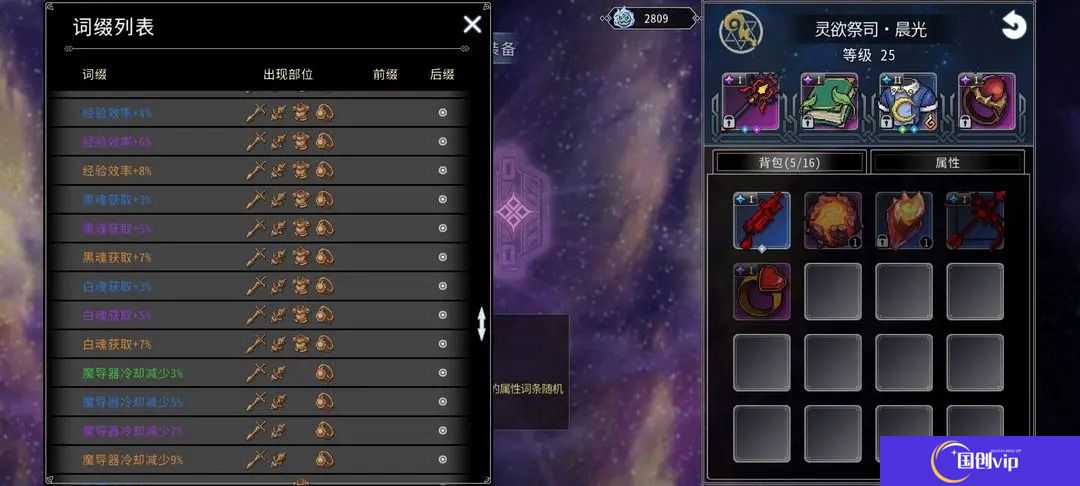Select the 白魂获取+7% affix row
This screenshot has height=486, width=1080.
pyautogui.click(x=259, y=344)
